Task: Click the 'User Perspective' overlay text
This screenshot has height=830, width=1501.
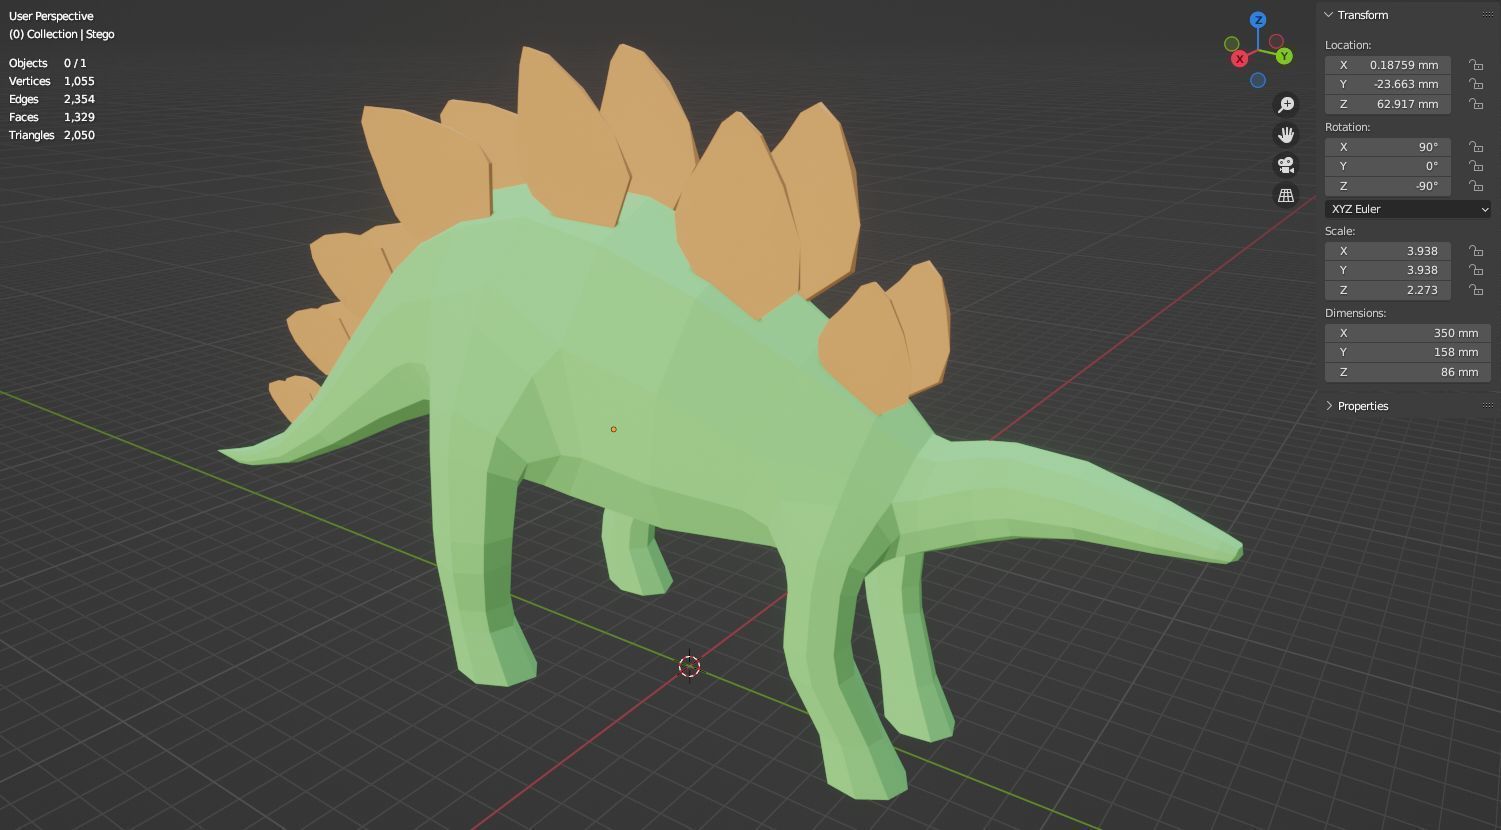Action: (51, 16)
